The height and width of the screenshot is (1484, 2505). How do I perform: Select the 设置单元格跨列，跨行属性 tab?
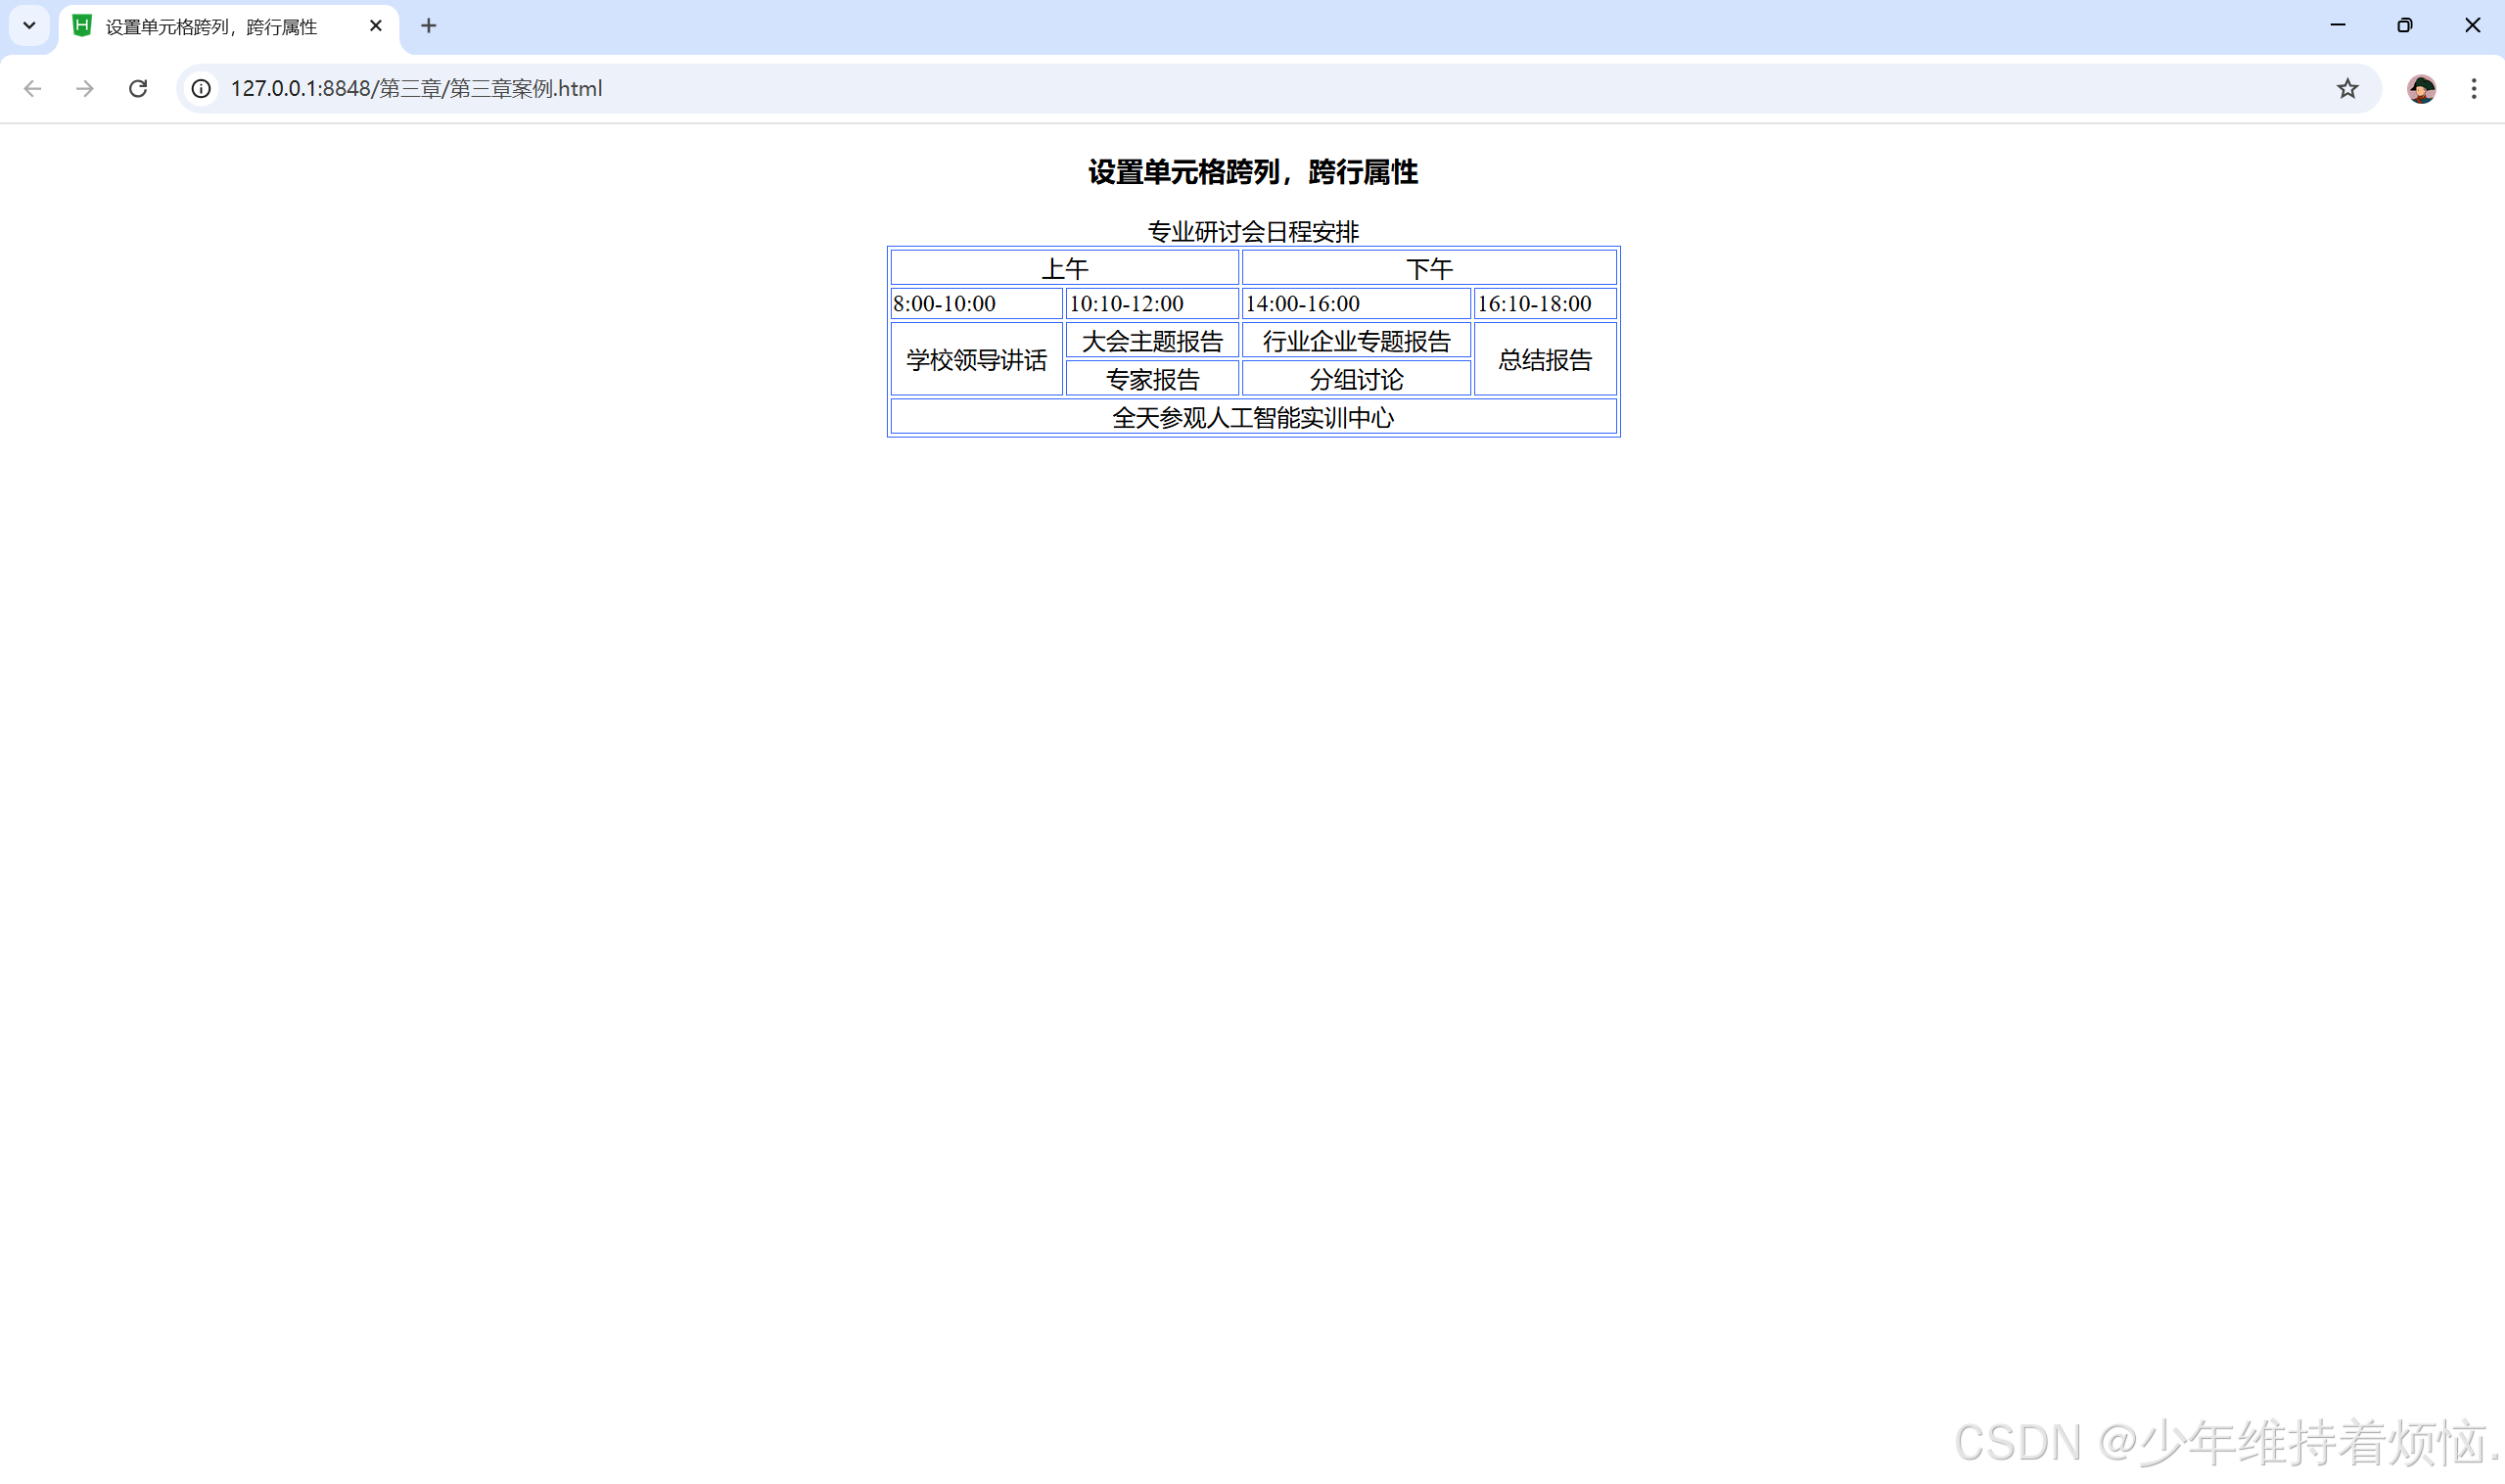pos(211,27)
